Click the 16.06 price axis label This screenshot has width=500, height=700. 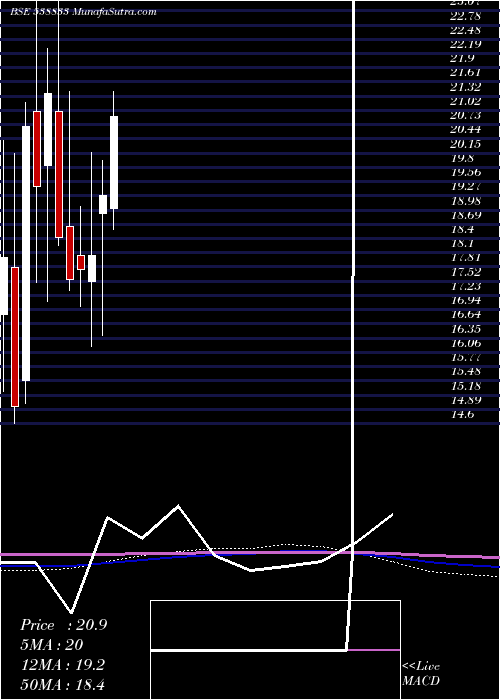point(466,343)
